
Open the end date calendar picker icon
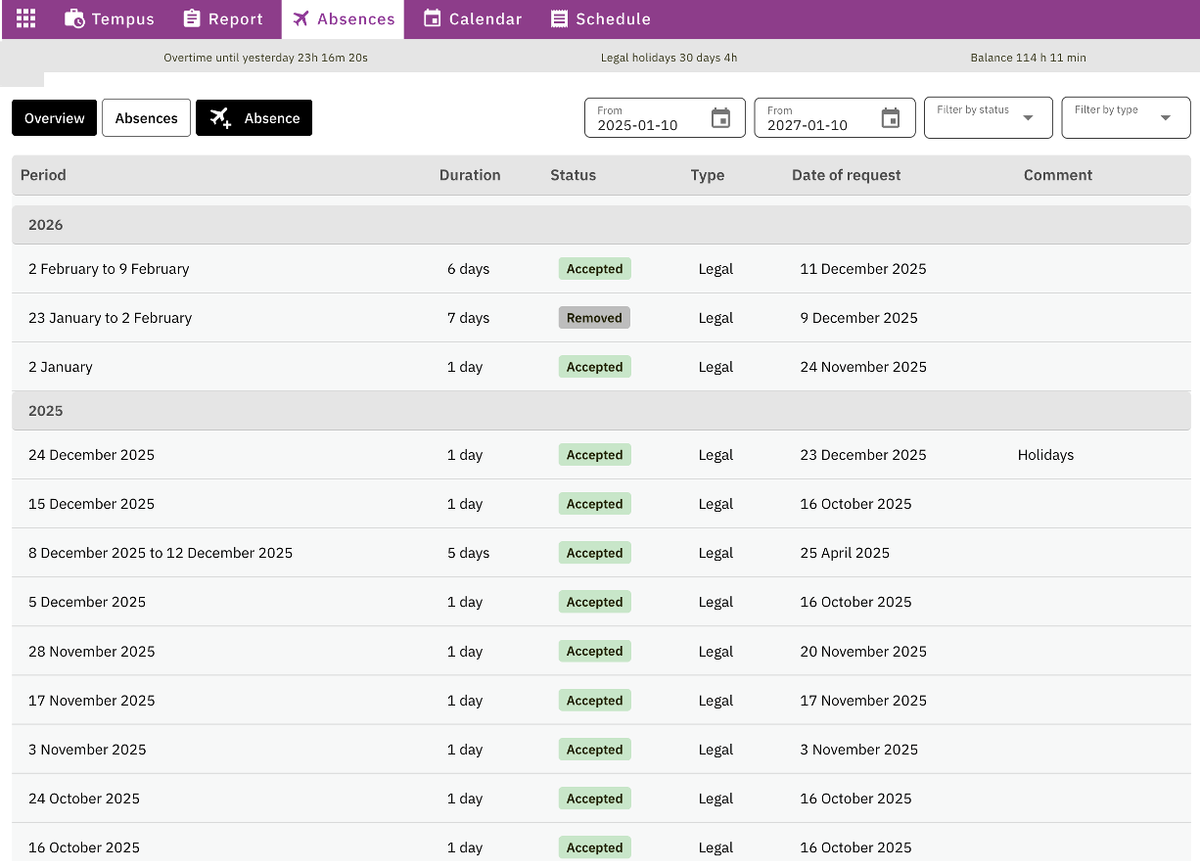[890, 118]
